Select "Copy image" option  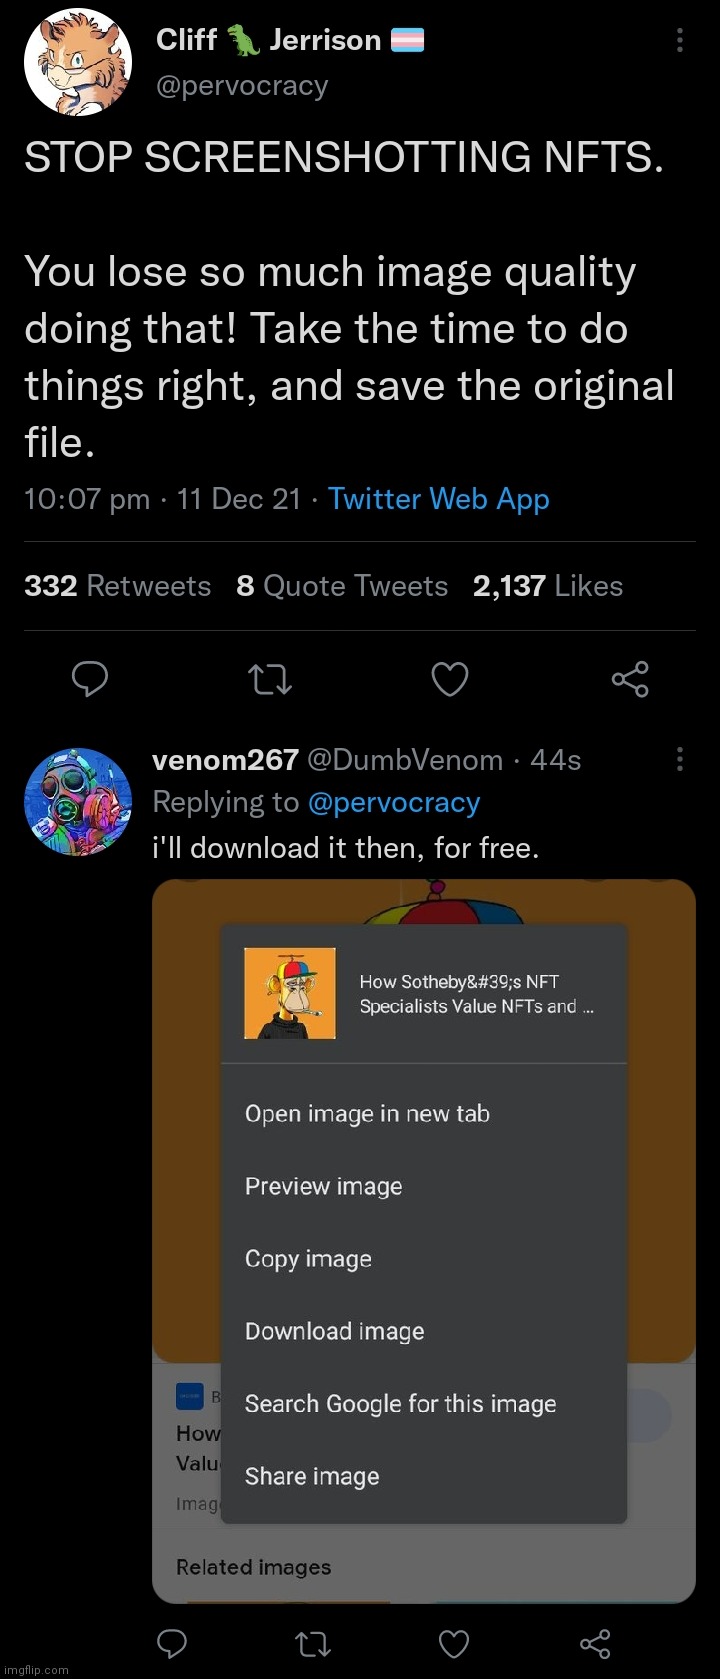(308, 1259)
